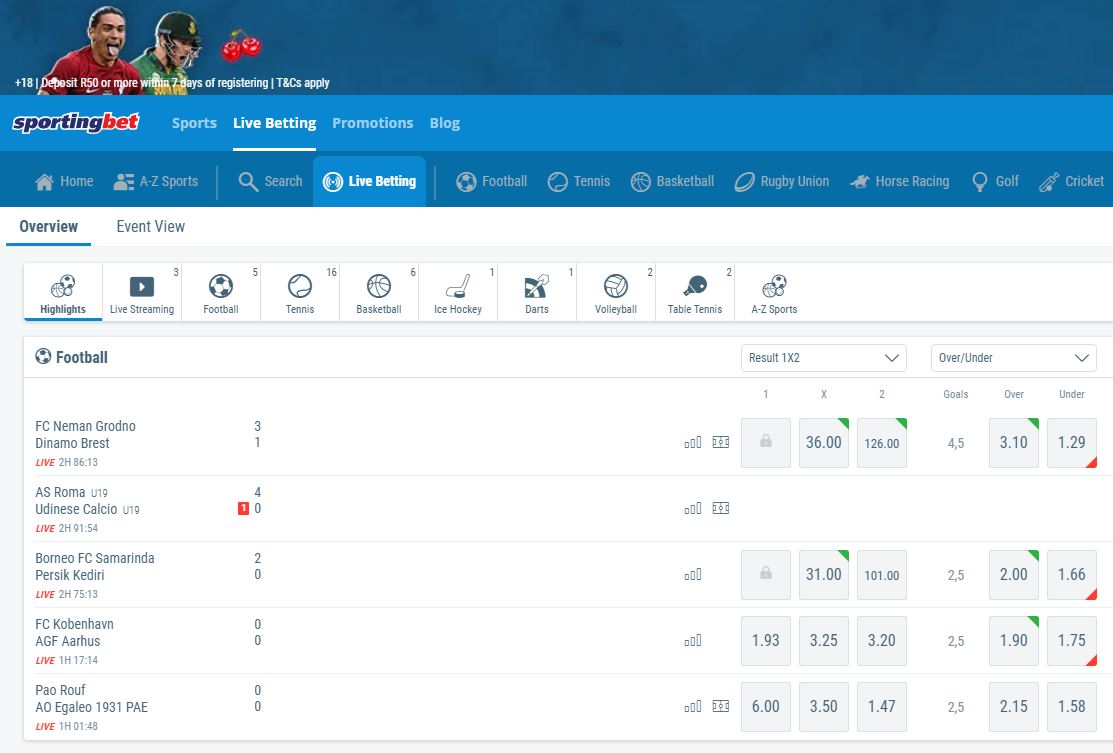This screenshot has width=1113, height=753.
Task: Bet Persik Kediri win at 101.00
Action: point(882,575)
